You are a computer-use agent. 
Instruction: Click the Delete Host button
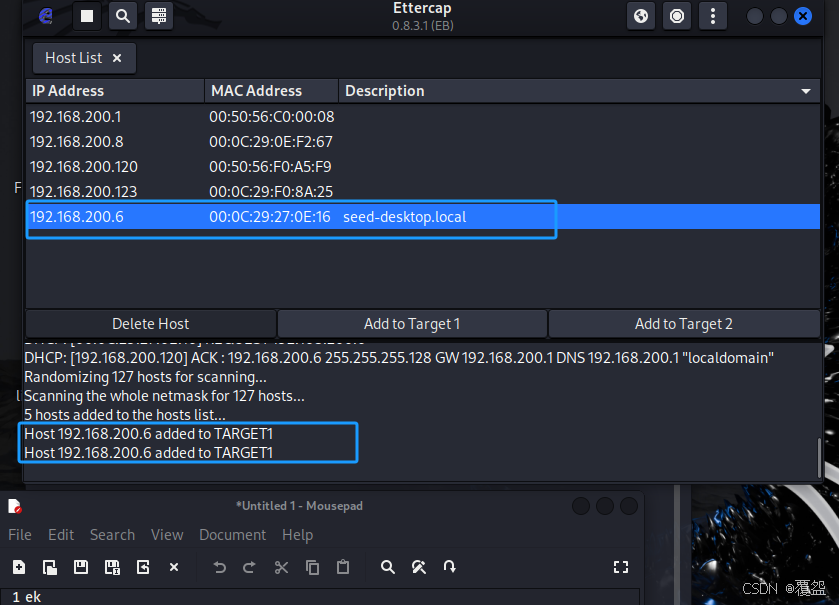click(x=150, y=324)
